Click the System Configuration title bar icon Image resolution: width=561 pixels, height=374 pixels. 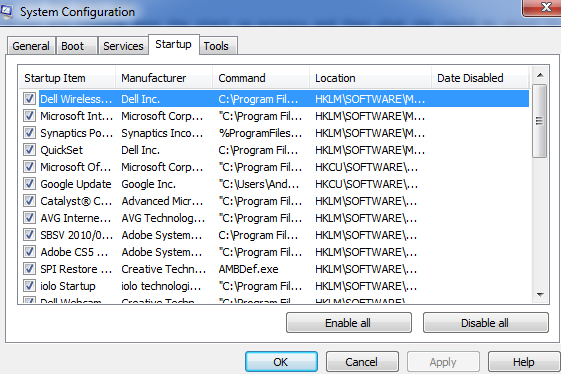click(x=6, y=11)
